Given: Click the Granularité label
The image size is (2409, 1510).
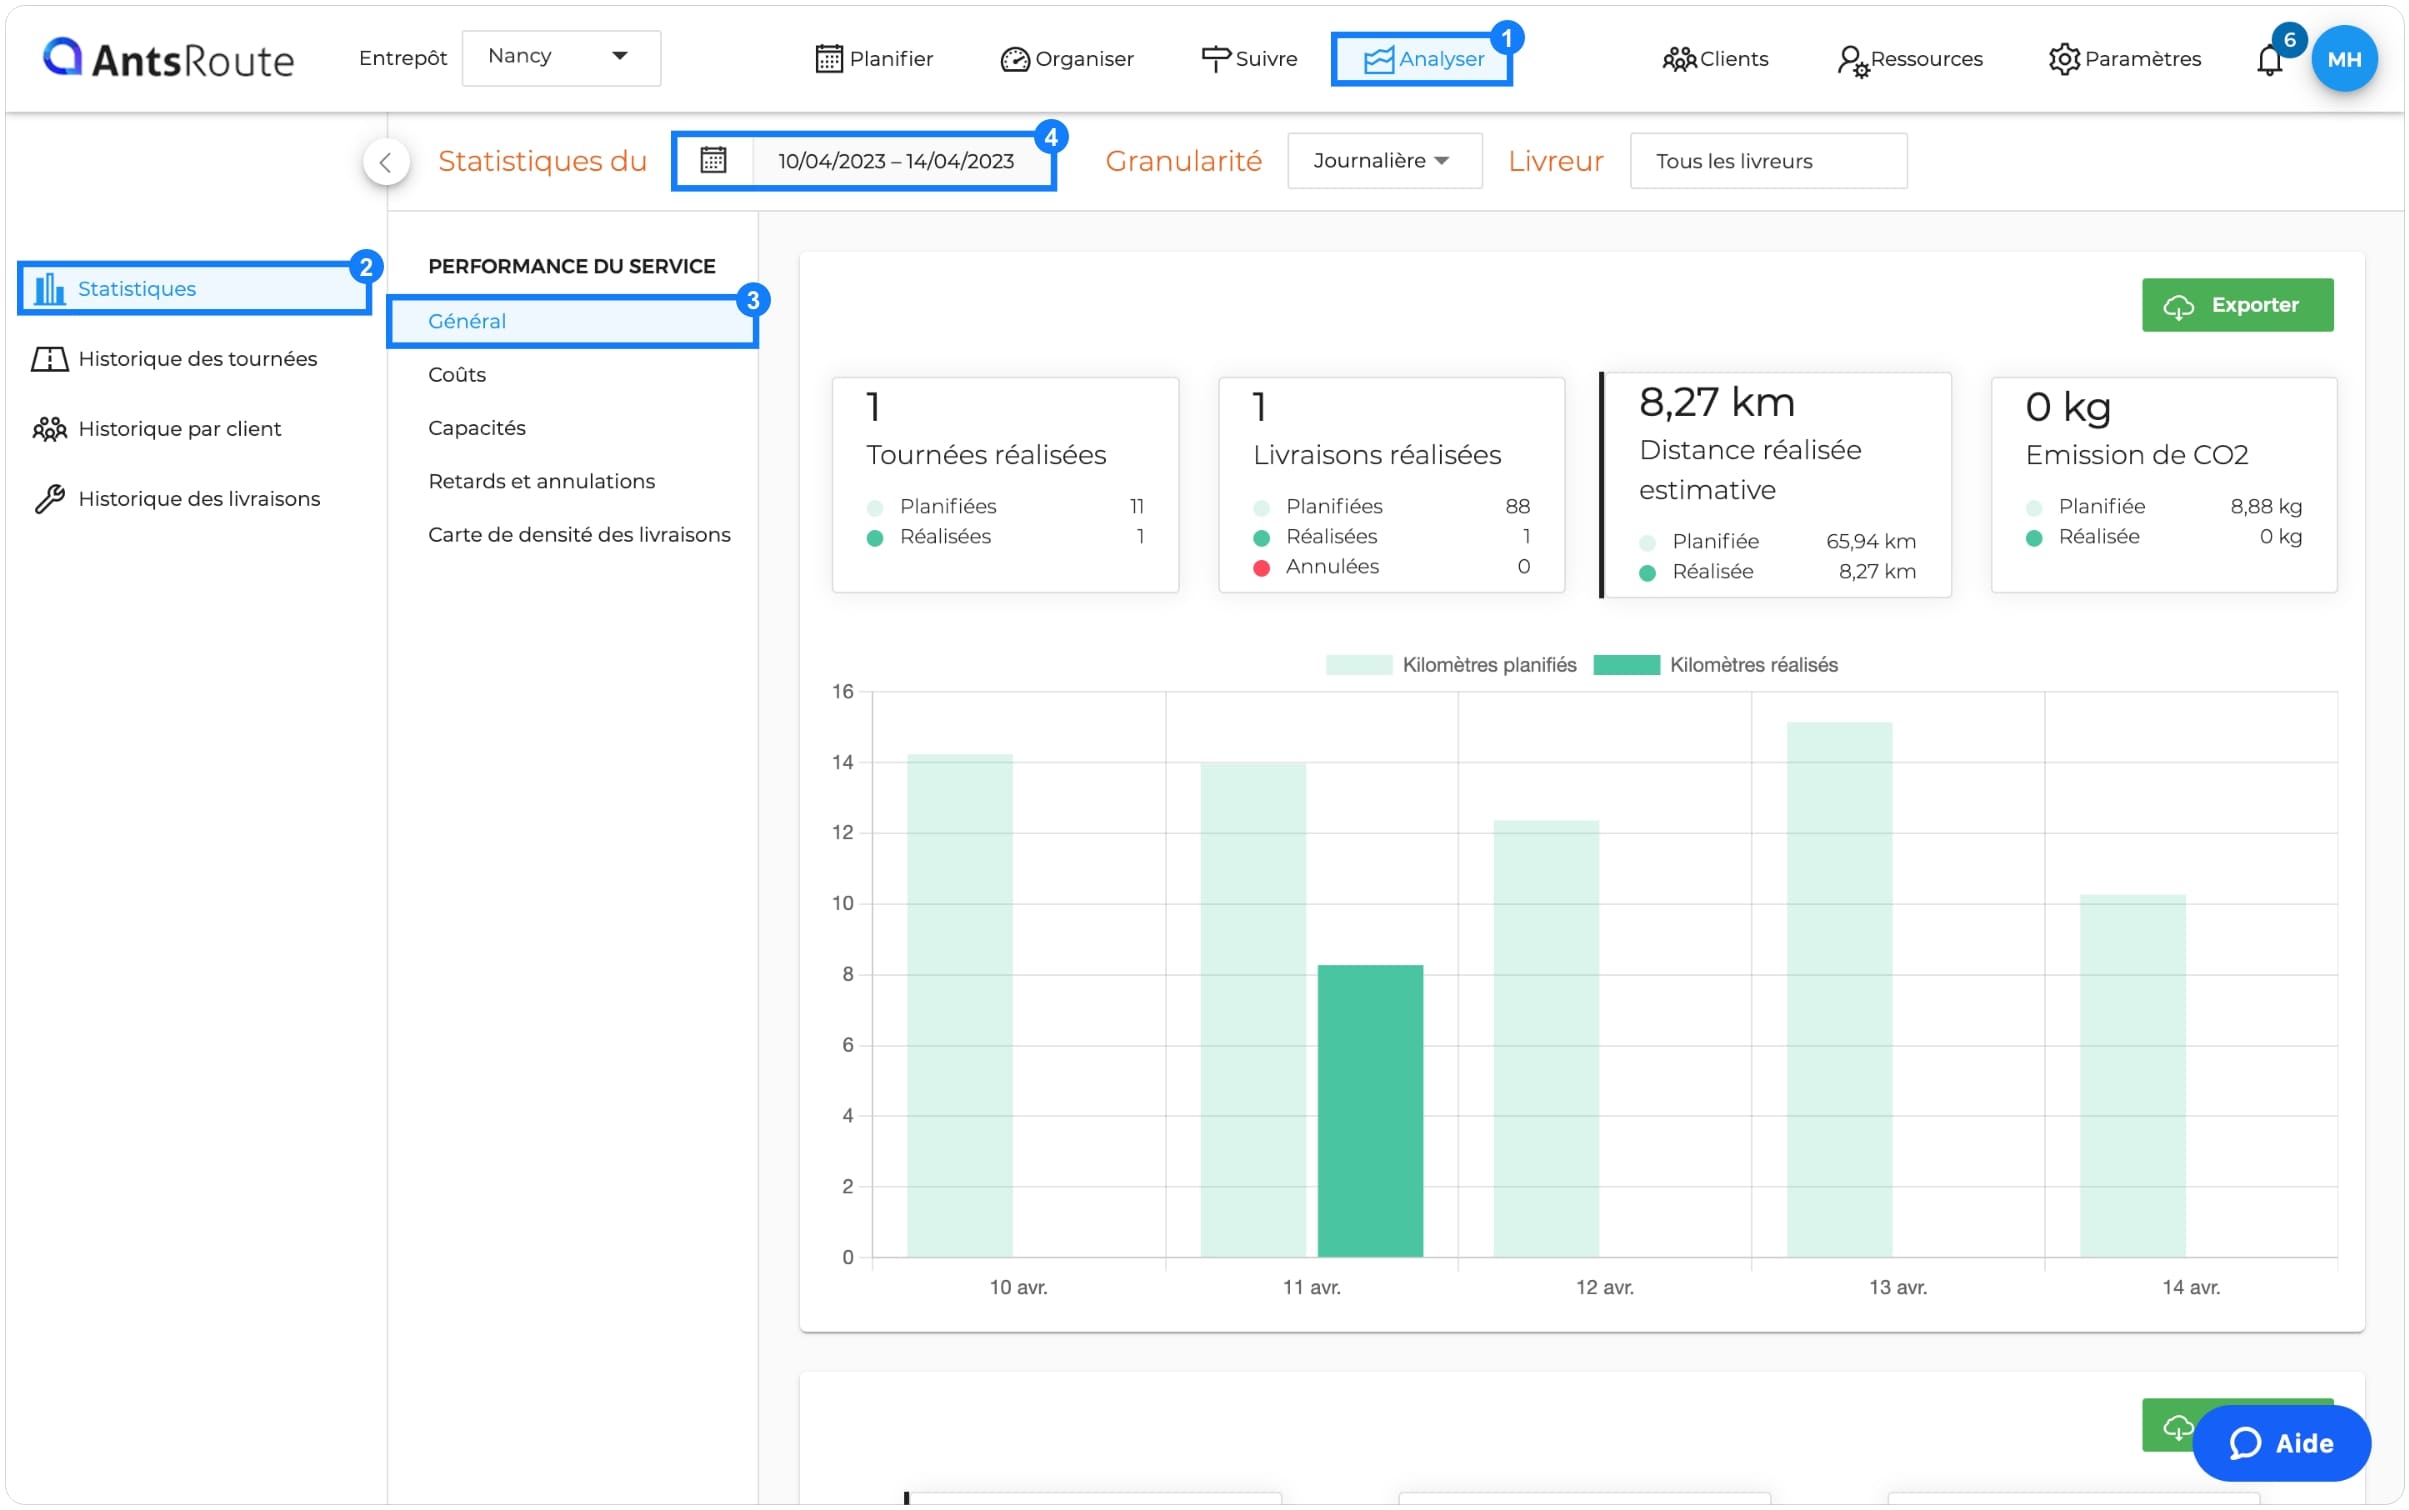Looking at the screenshot, I should tap(1183, 161).
